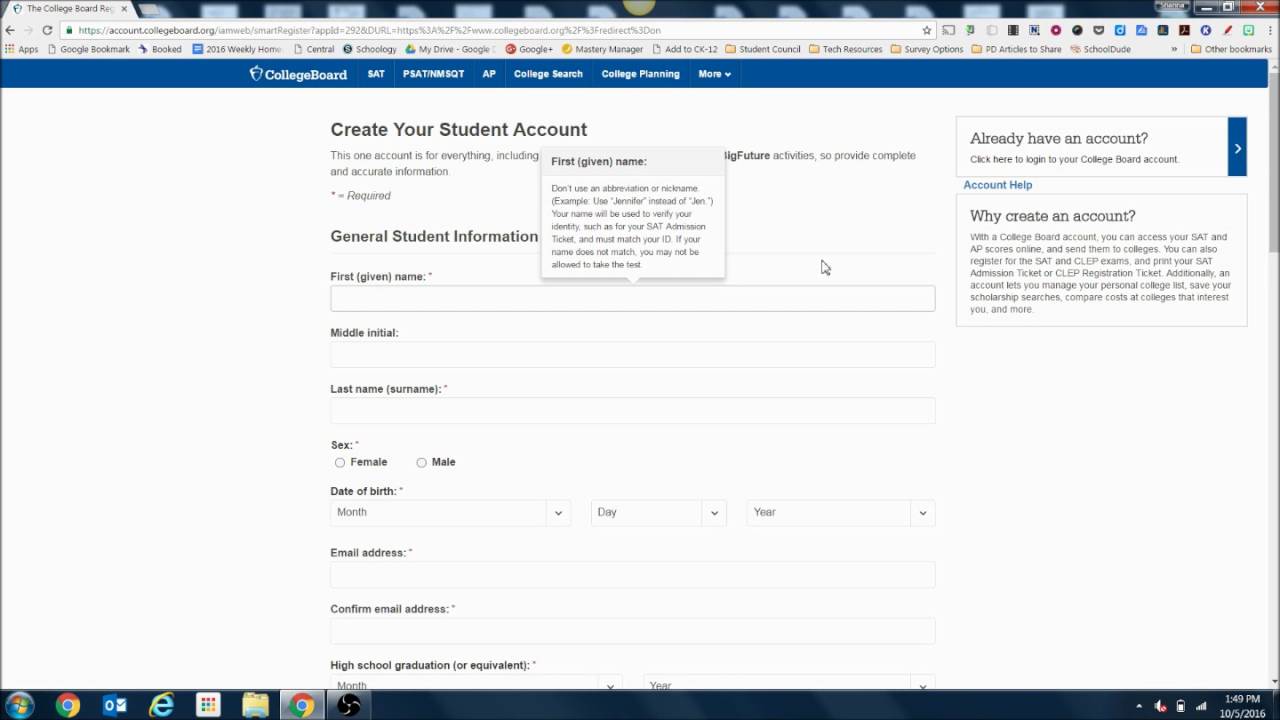Click the address bar URL
Viewport: 1280px width, 720px height.
coord(370,30)
